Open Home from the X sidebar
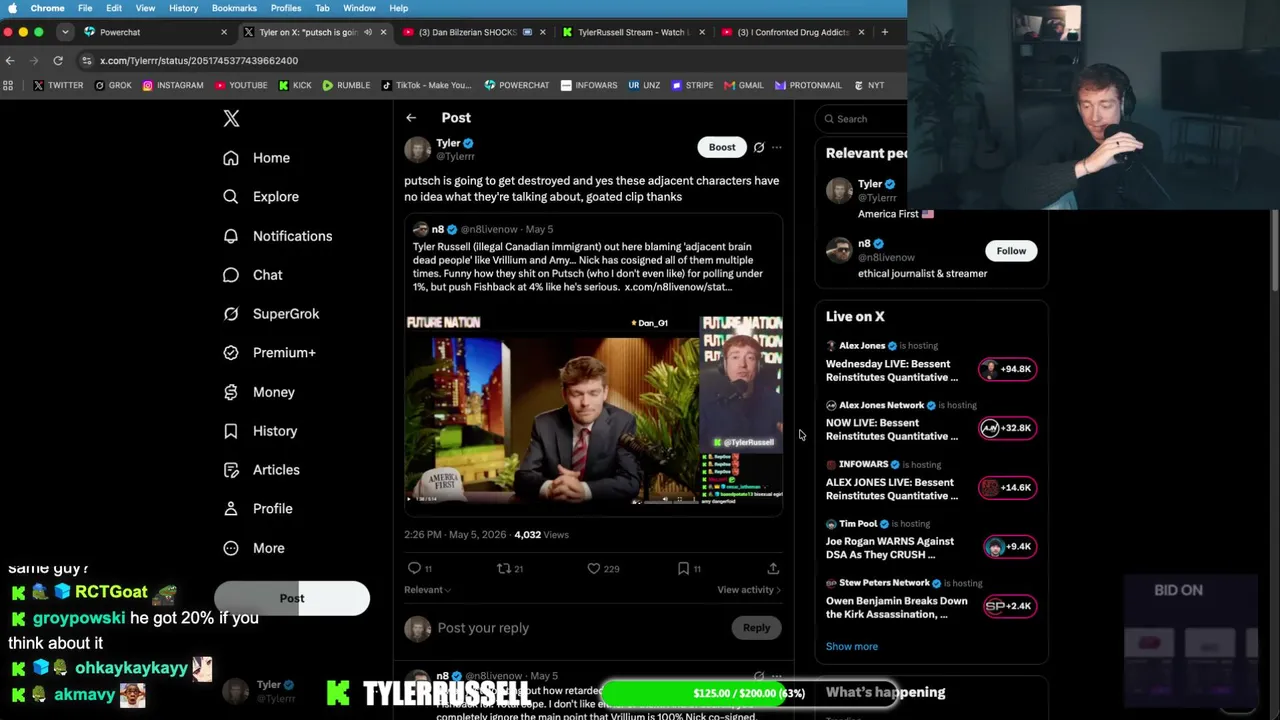The height and width of the screenshot is (720, 1280). [x=257, y=158]
